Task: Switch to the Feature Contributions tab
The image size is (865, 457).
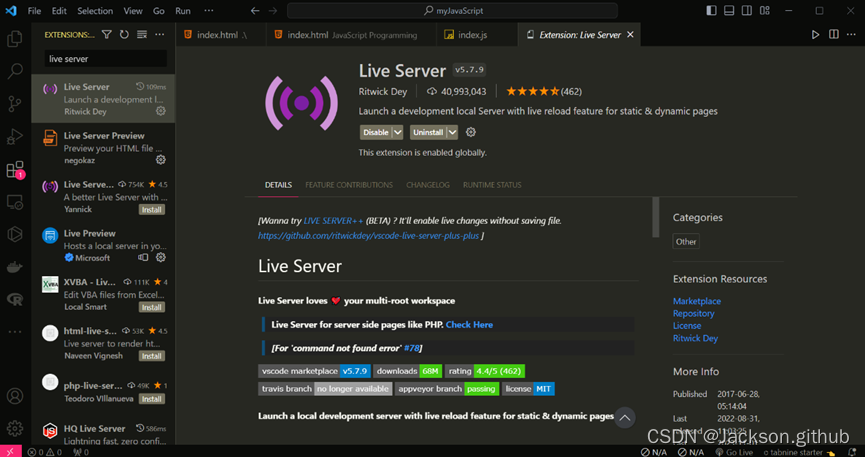Action: pyautogui.click(x=349, y=185)
